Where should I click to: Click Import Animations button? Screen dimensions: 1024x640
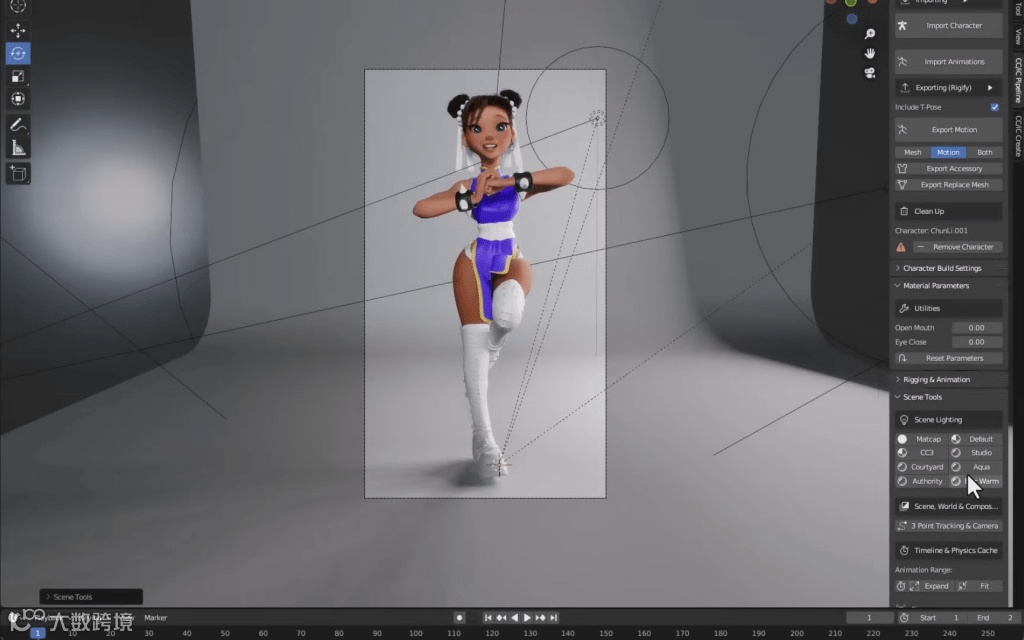[x=948, y=62]
